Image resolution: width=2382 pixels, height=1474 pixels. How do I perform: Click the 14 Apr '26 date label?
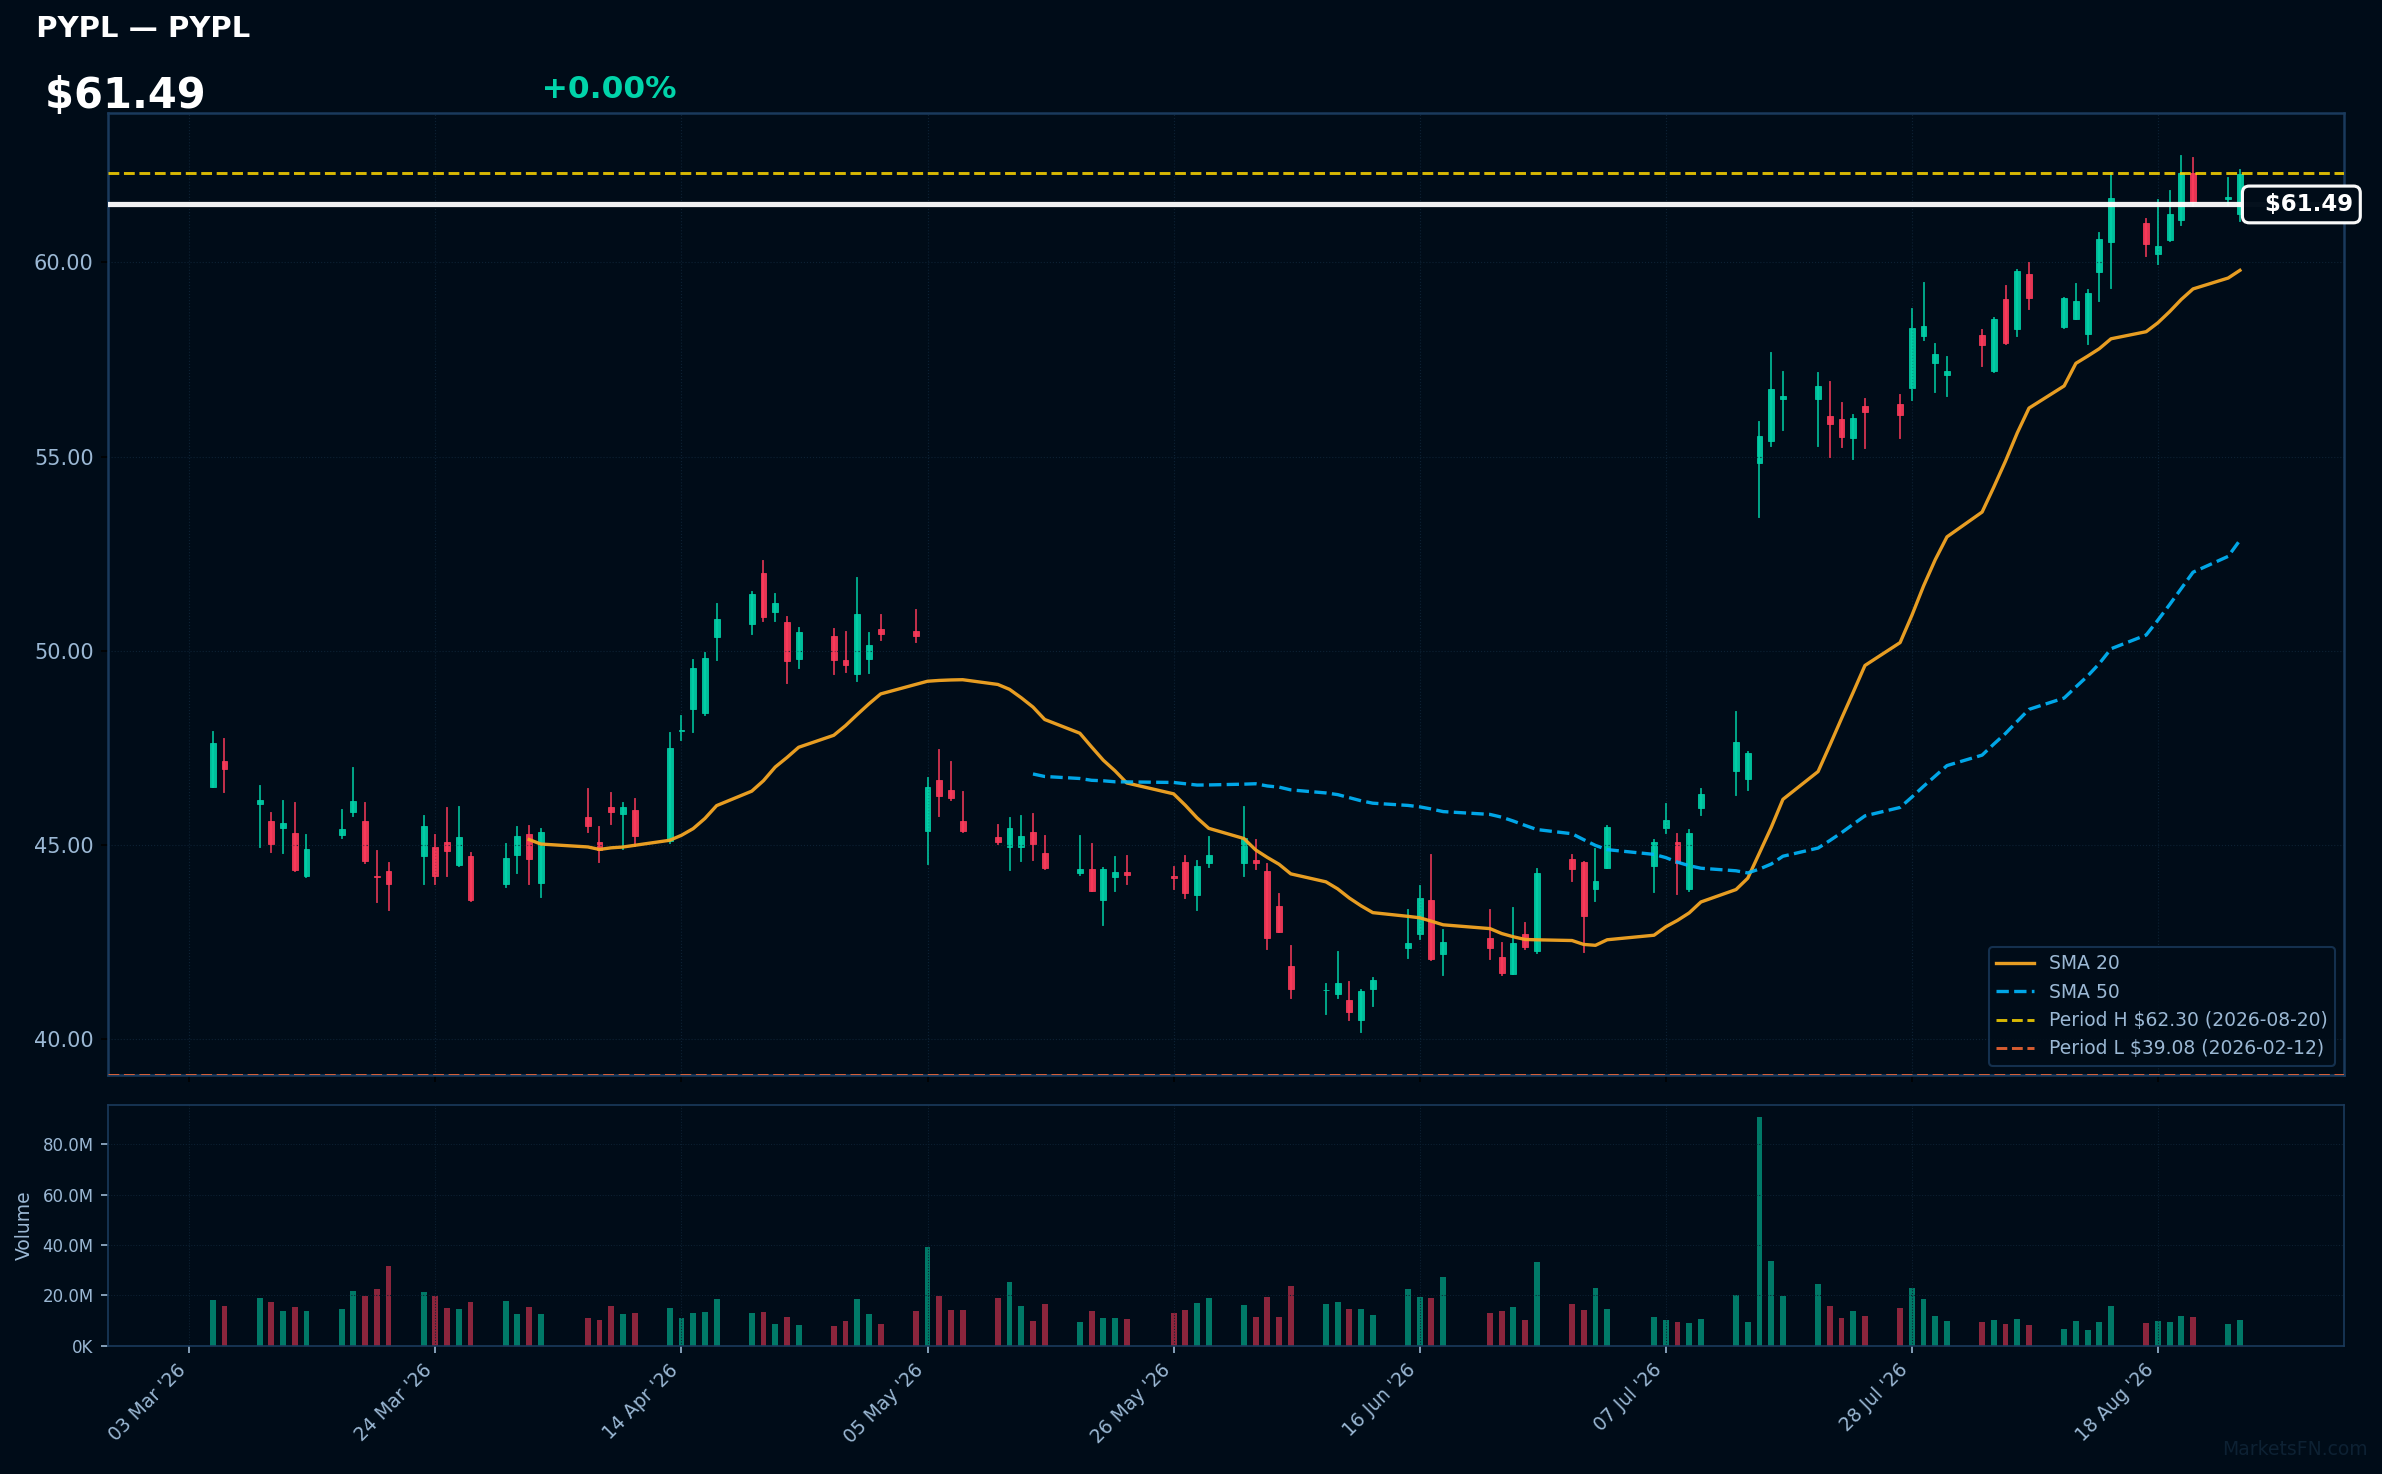coord(639,1401)
